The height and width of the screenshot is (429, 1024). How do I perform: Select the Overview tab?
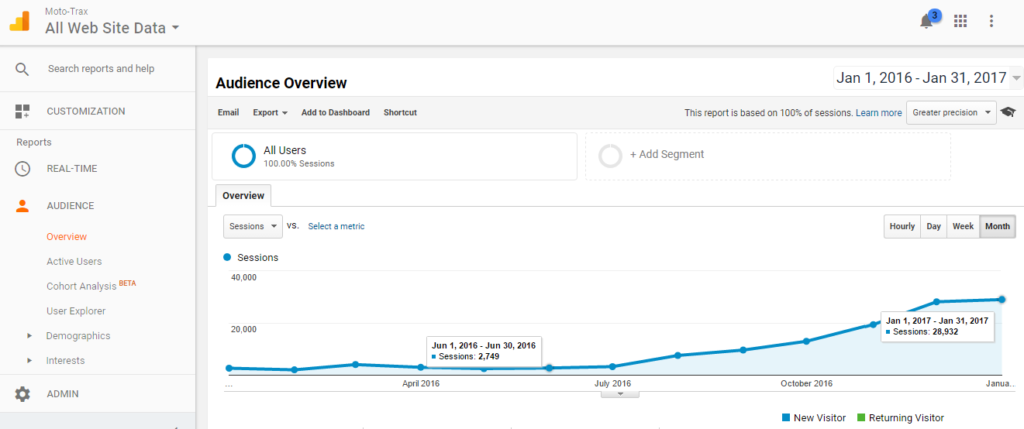[x=243, y=195]
